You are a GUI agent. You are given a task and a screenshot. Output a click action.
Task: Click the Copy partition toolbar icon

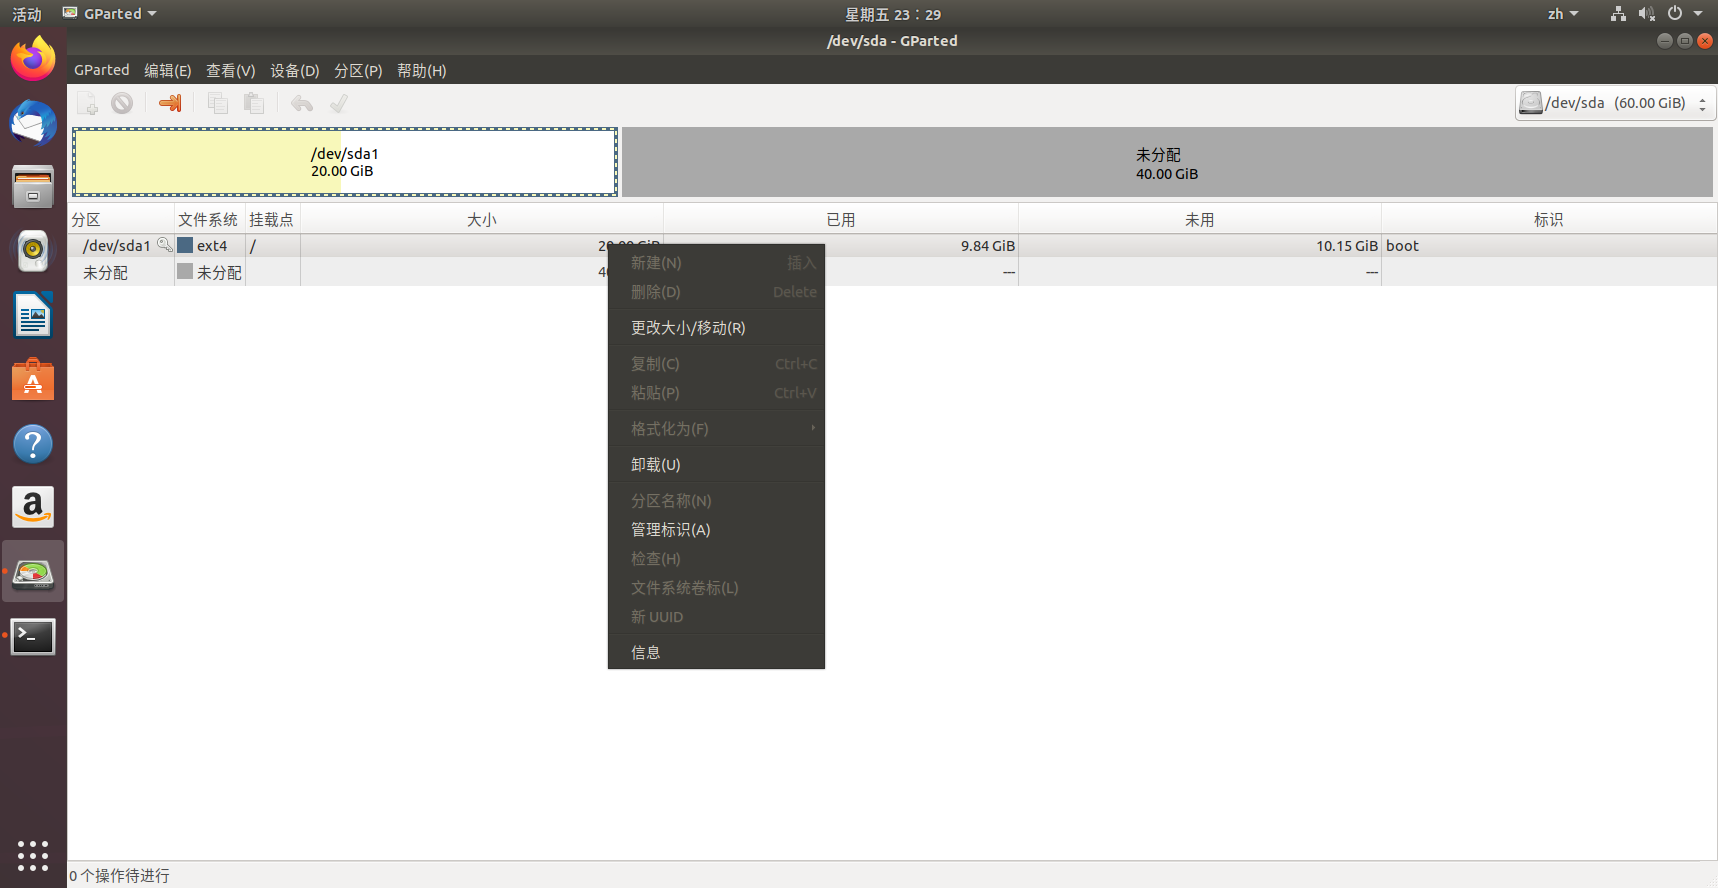217,103
